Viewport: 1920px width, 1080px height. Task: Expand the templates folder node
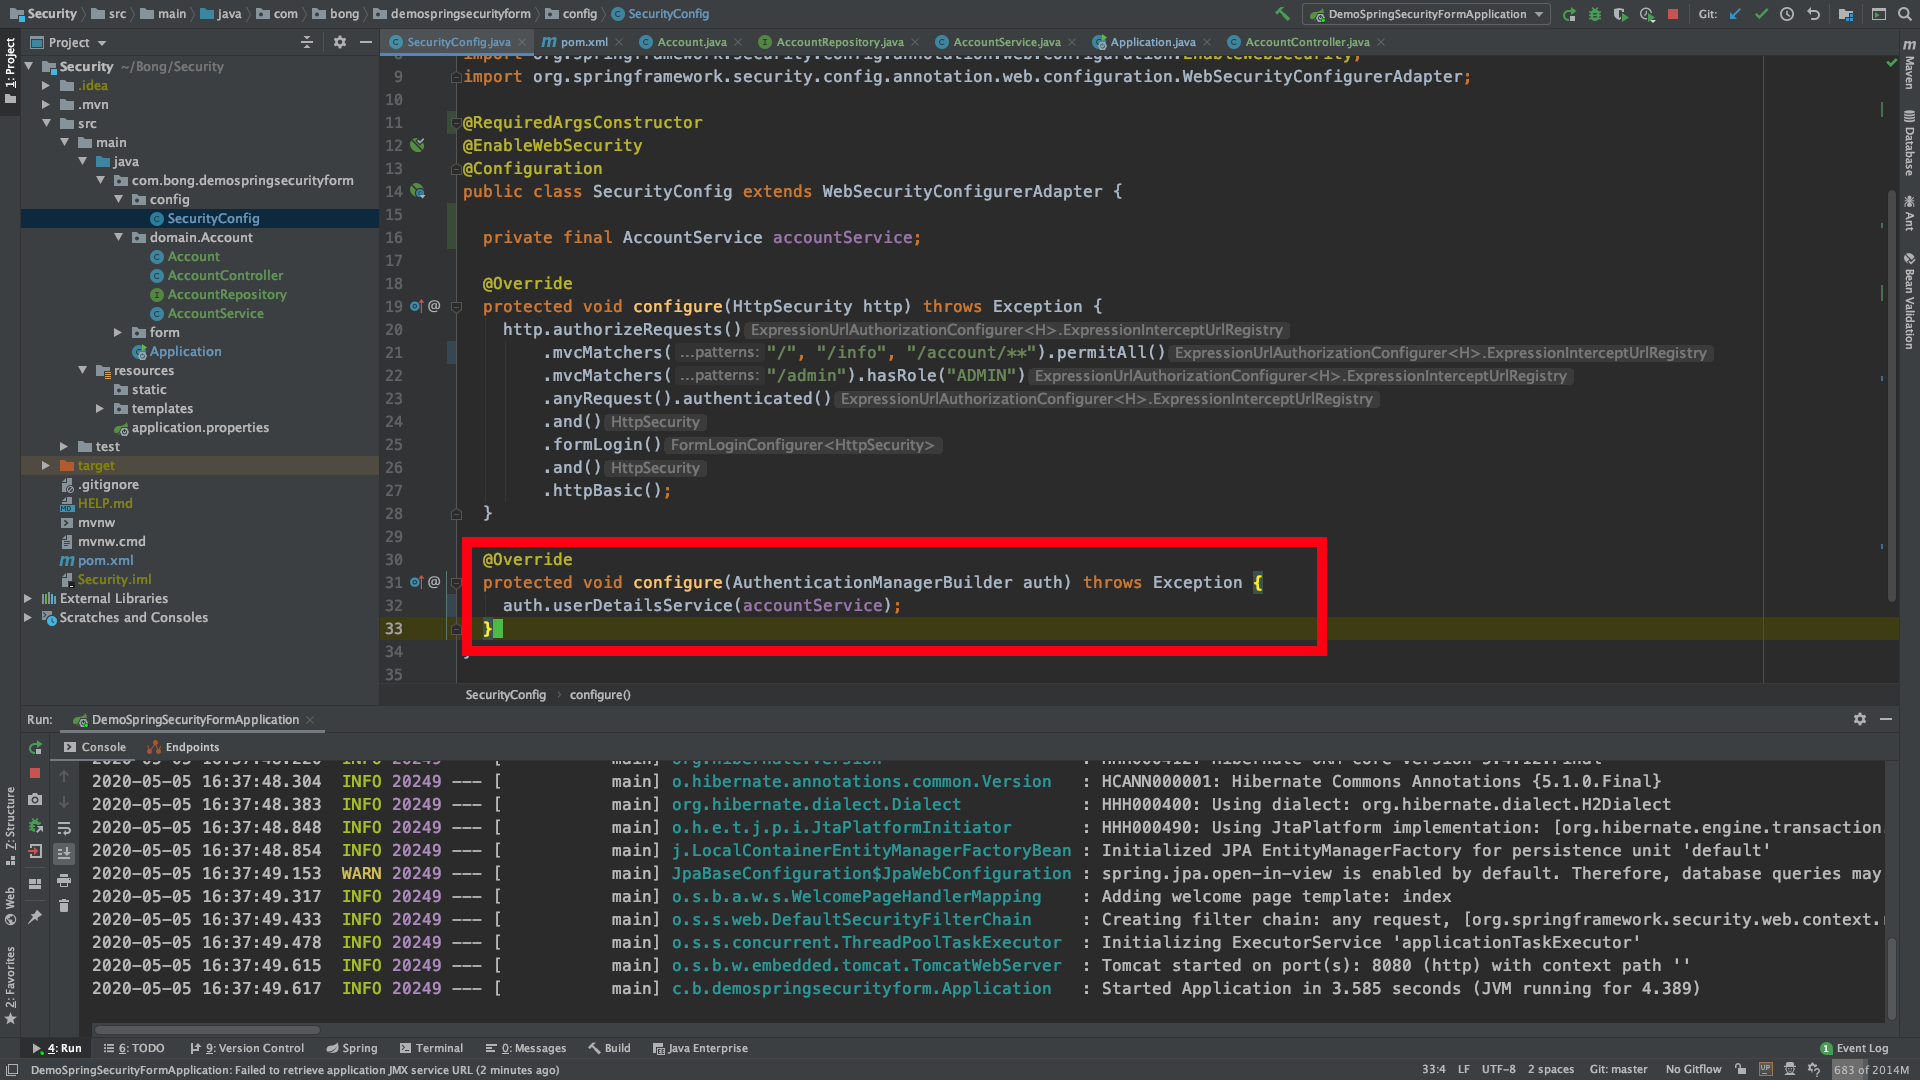(x=100, y=409)
